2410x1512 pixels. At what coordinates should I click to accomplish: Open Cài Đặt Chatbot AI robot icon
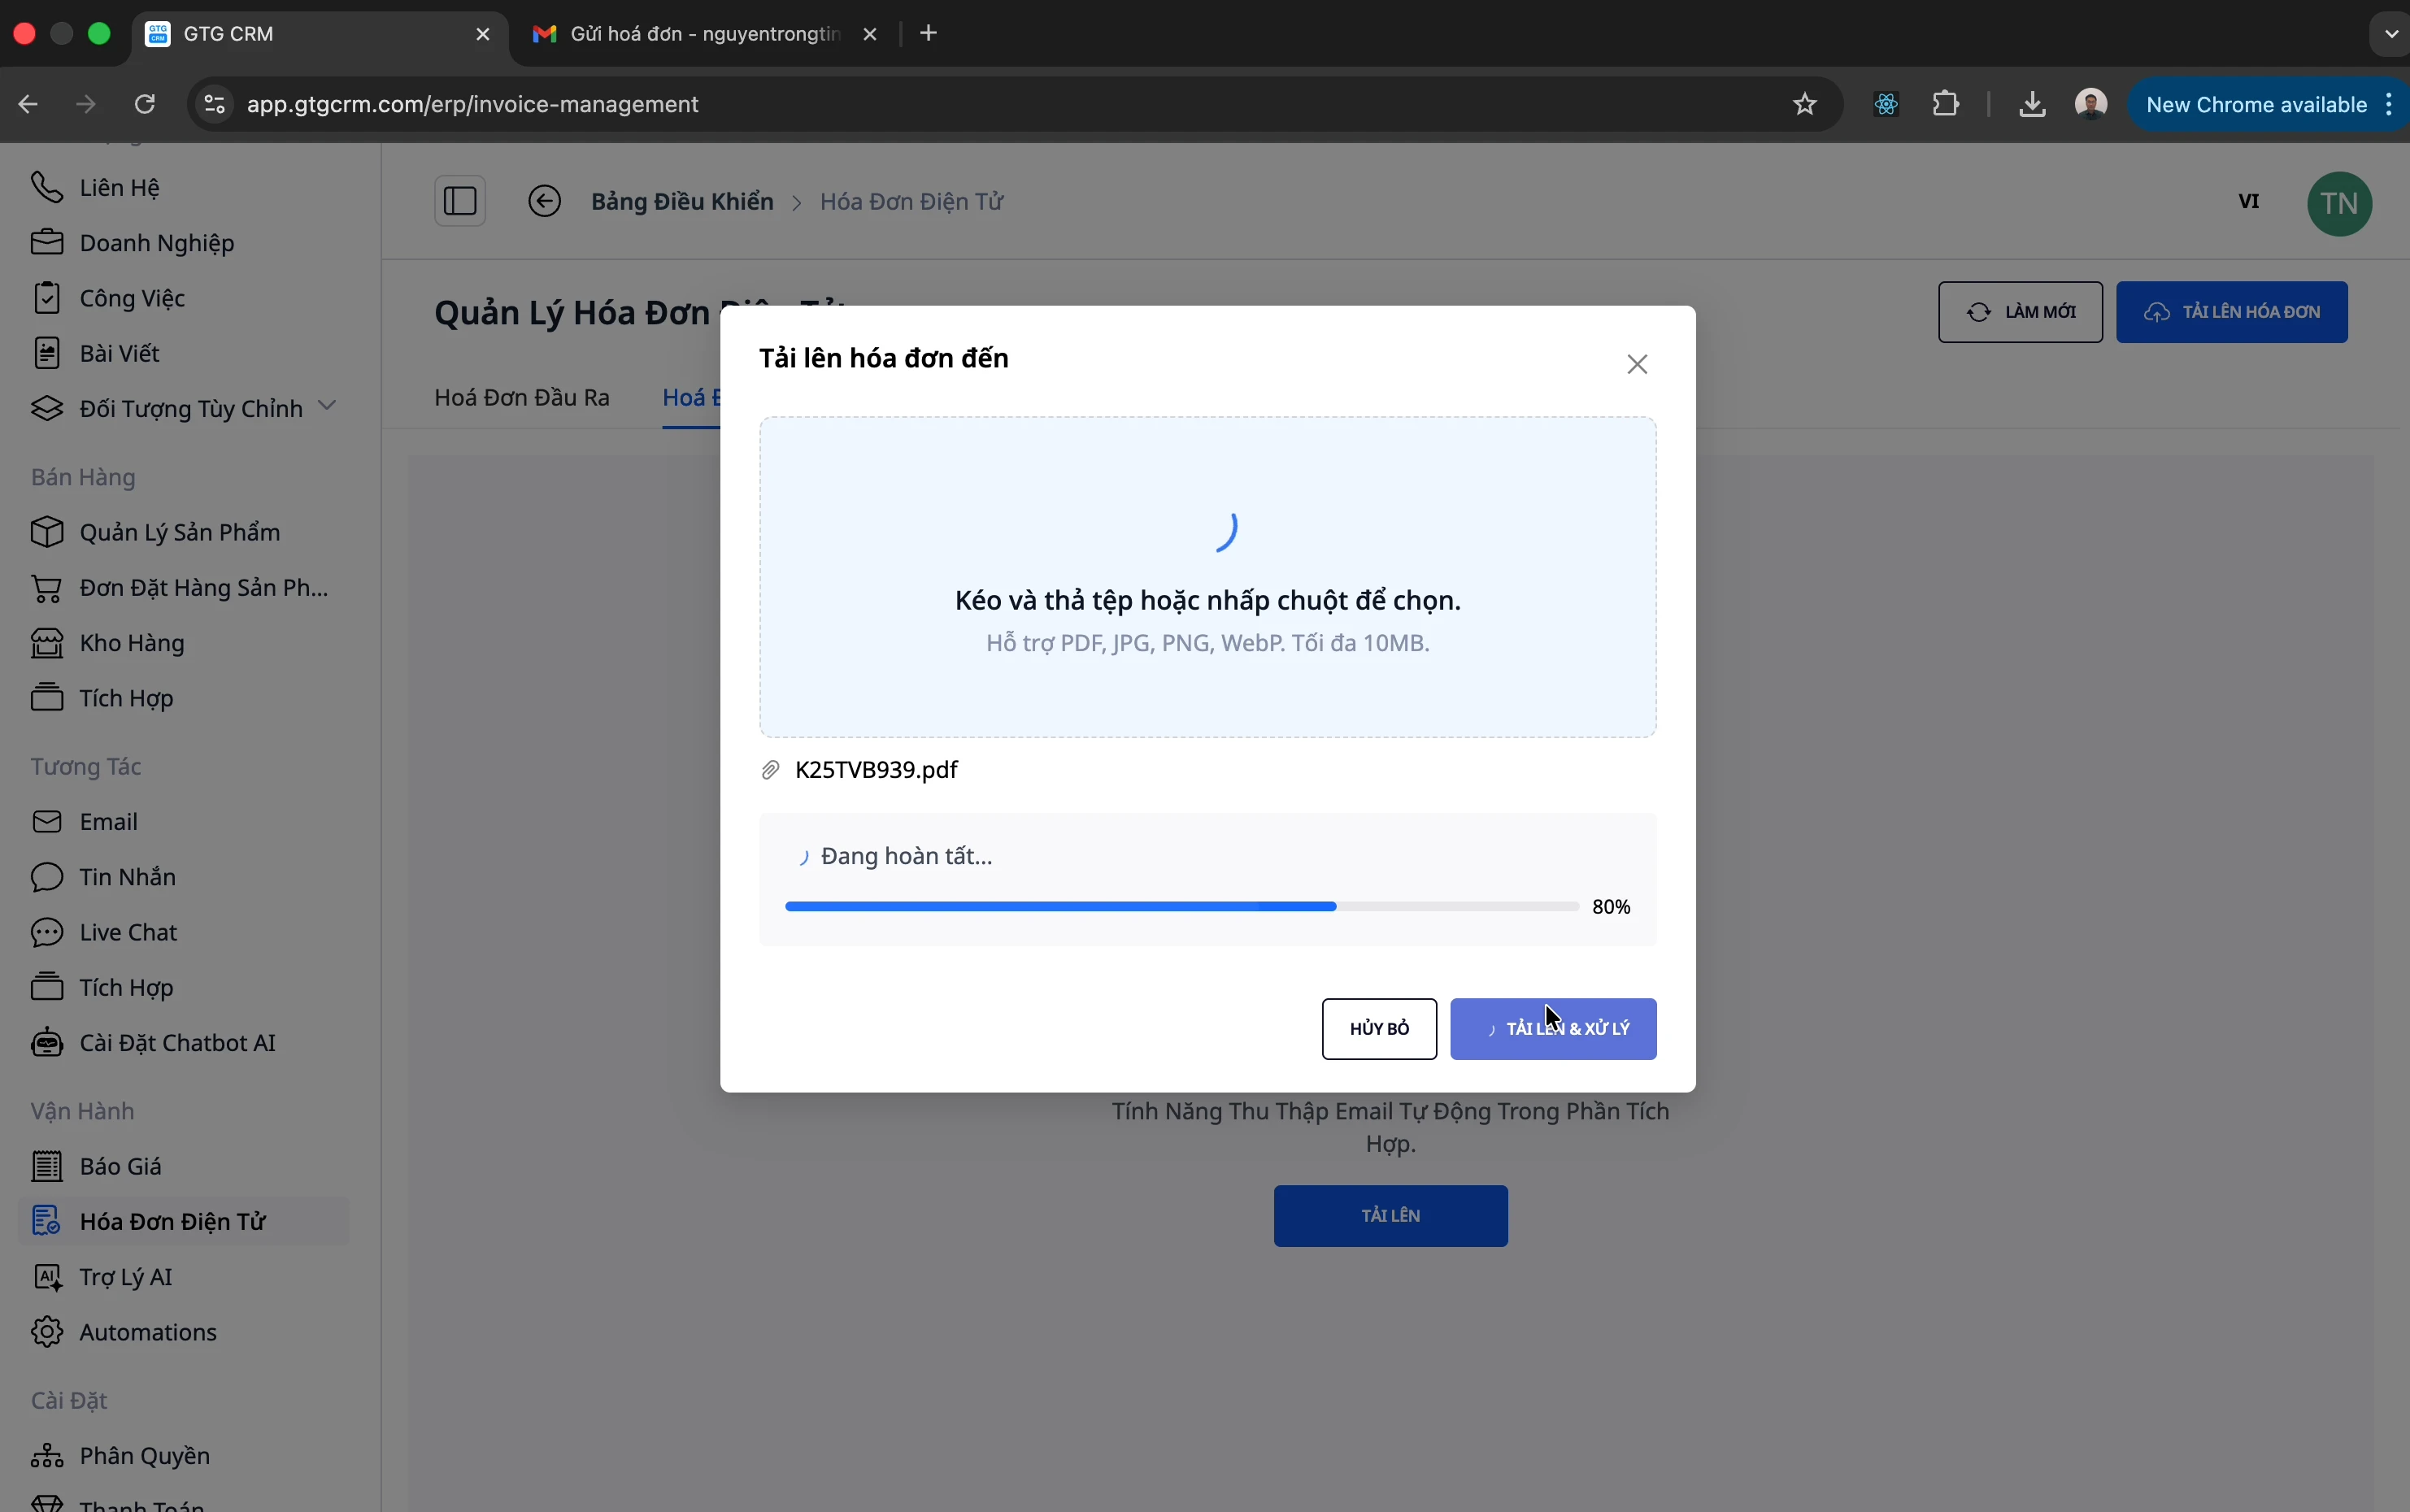point(47,1043)
